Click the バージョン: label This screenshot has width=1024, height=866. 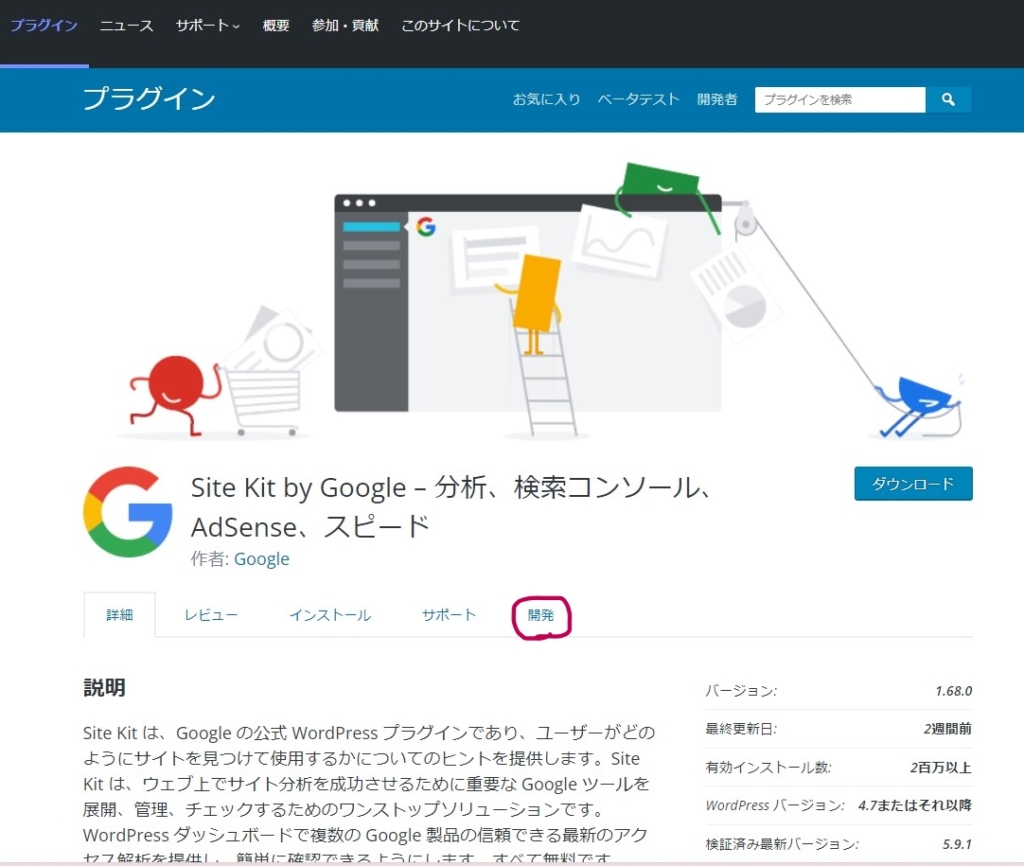[x=741, y=691]
